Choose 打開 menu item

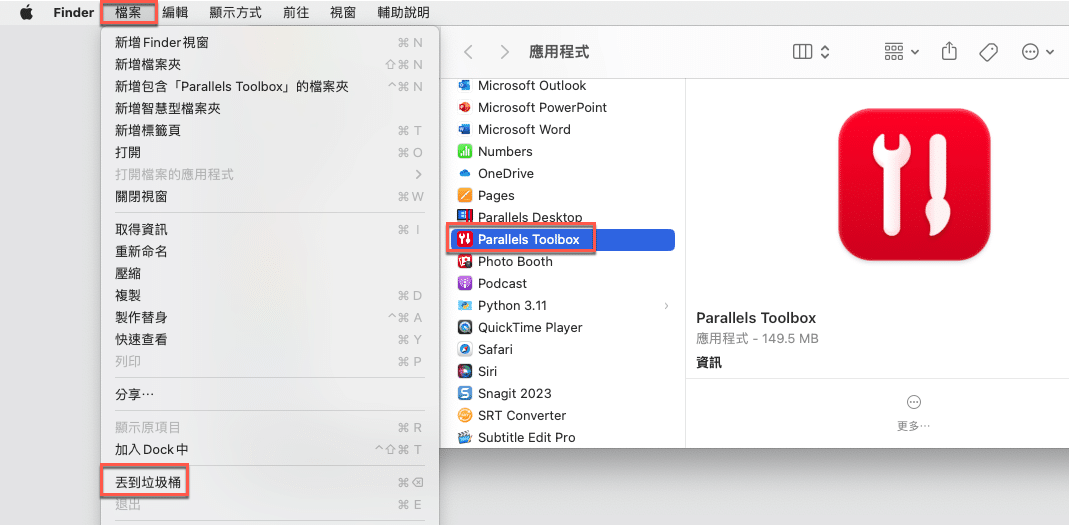(269, 152)
